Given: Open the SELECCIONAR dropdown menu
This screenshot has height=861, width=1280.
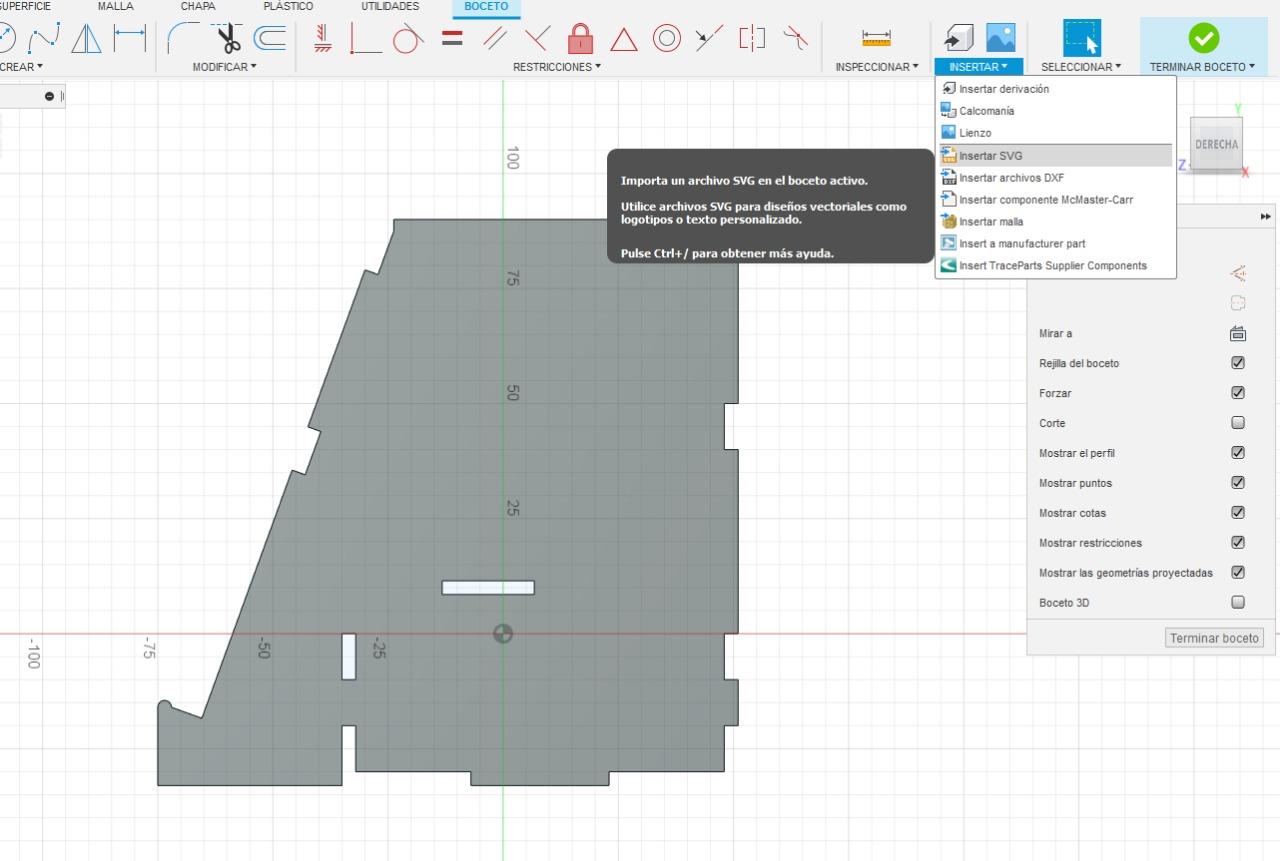Looking at the screenshot, I should point(1080,67).
